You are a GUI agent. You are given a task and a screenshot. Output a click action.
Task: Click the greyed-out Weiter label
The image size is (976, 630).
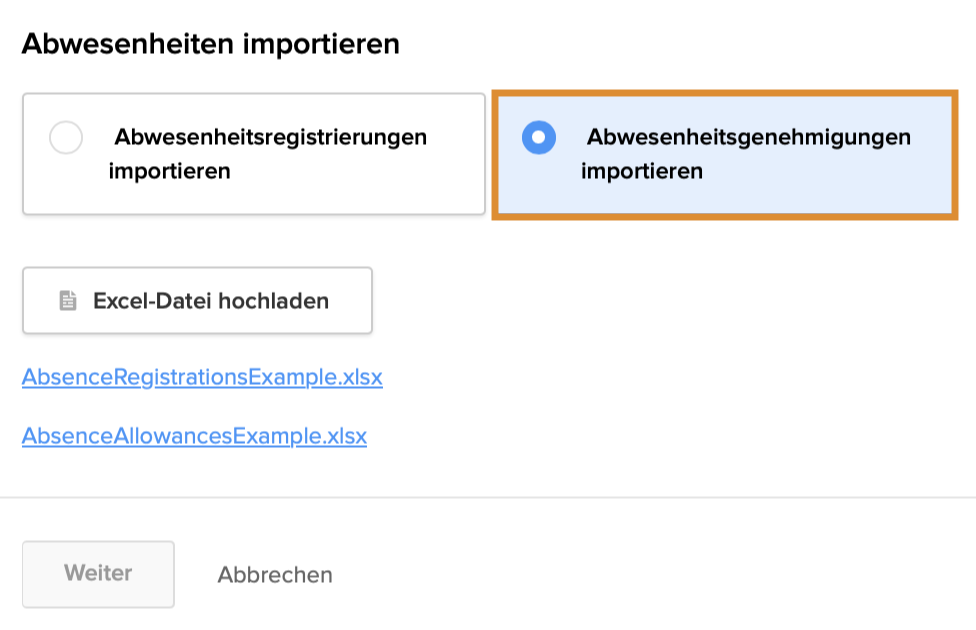[x=98, y=574]
